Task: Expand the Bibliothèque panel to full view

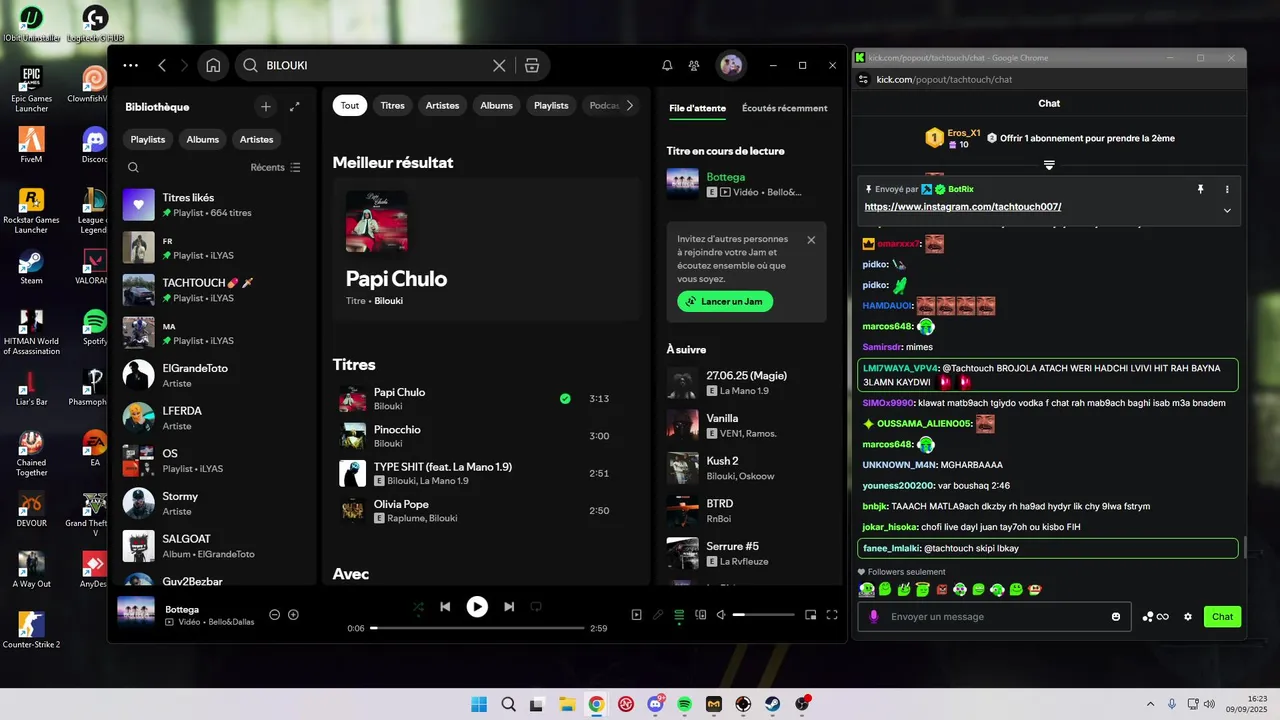Action: [x=295, y=106]
